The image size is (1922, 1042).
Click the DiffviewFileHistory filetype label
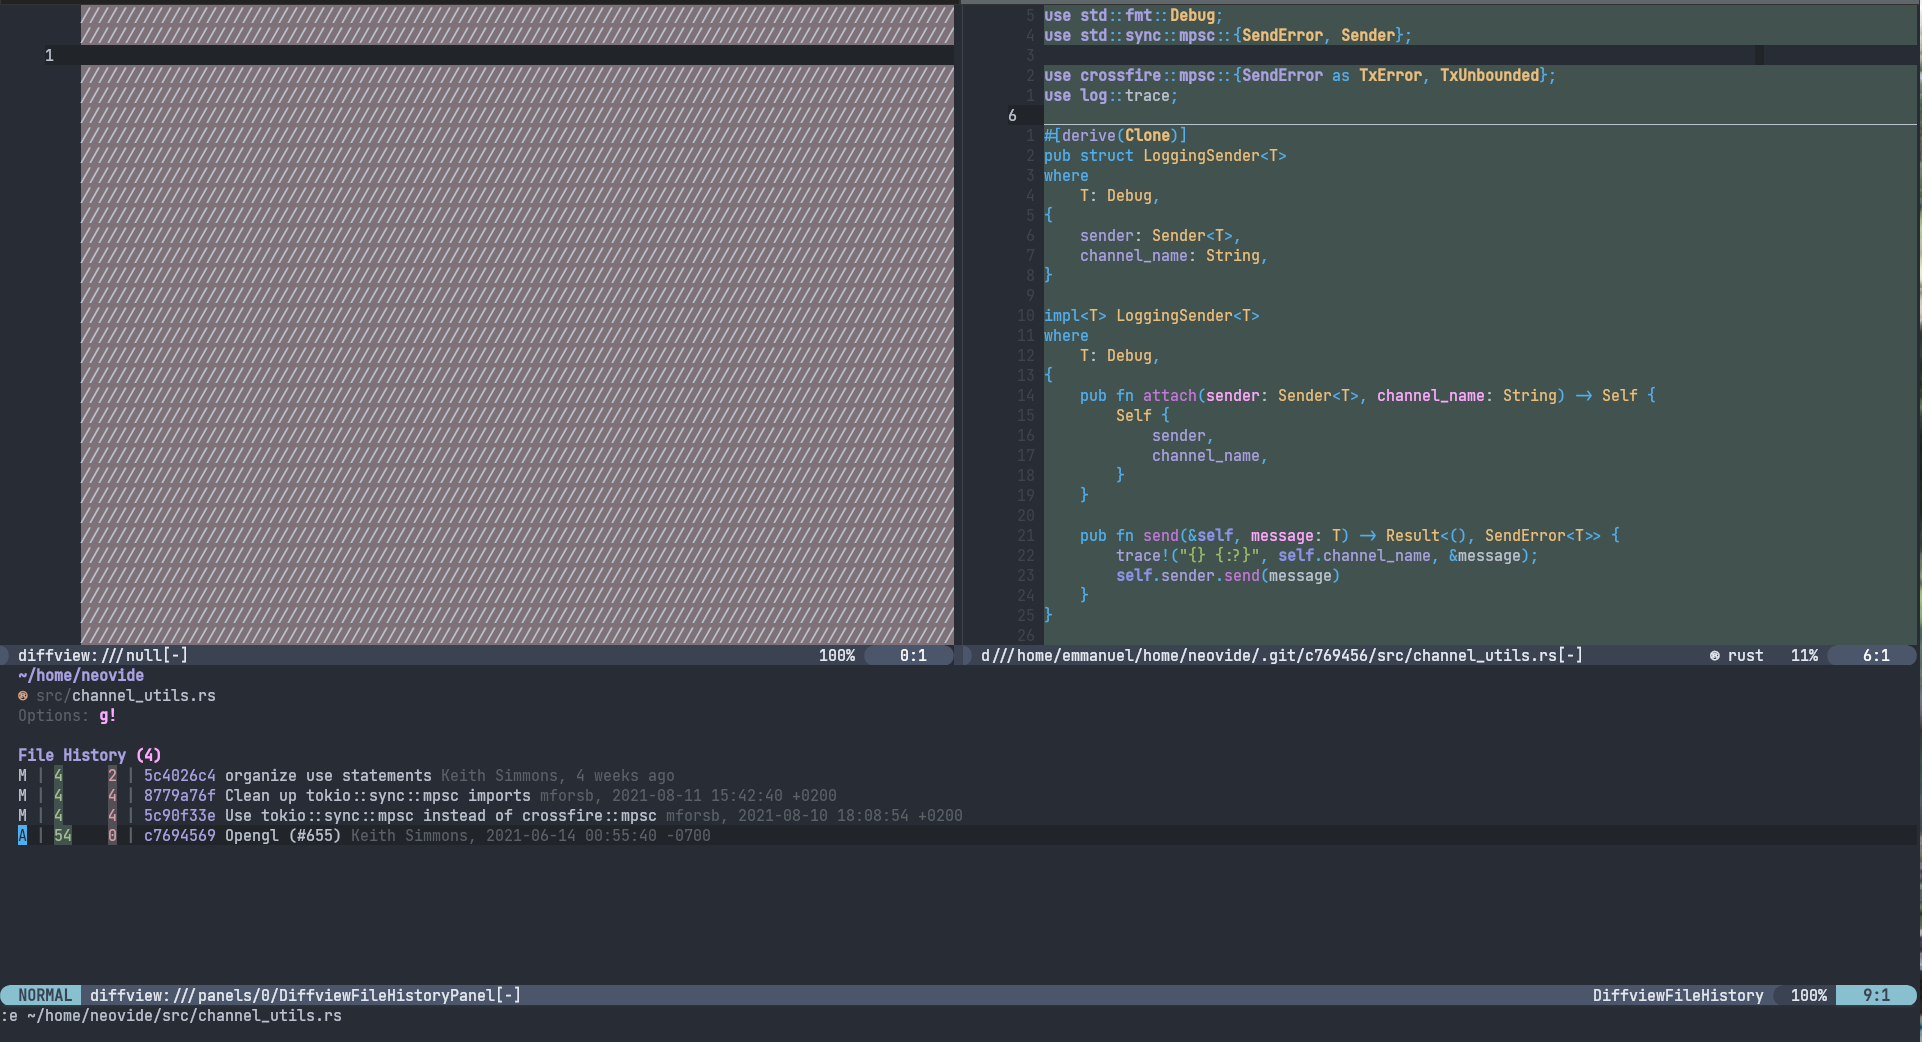(x=1679, y=995)
